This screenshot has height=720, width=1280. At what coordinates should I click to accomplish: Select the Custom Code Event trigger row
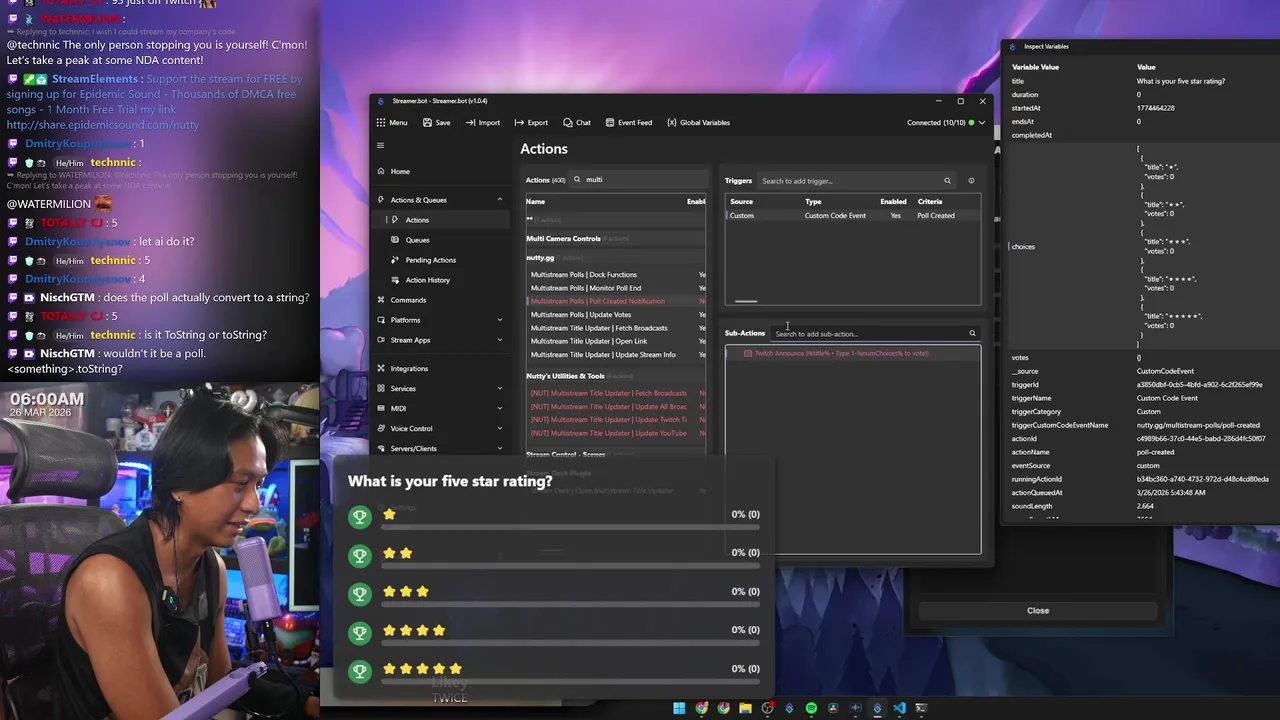tap(853, 216)
